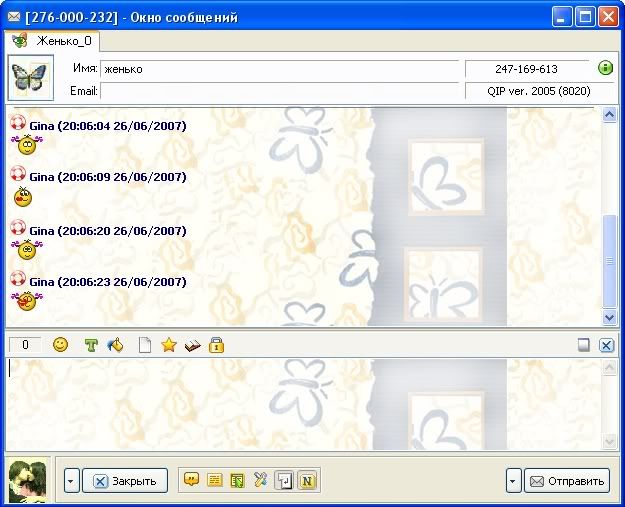Click the own avatar photo at bottom left
Image resolution: width=625 pixels, height=507 pixels.
point(28,481)
